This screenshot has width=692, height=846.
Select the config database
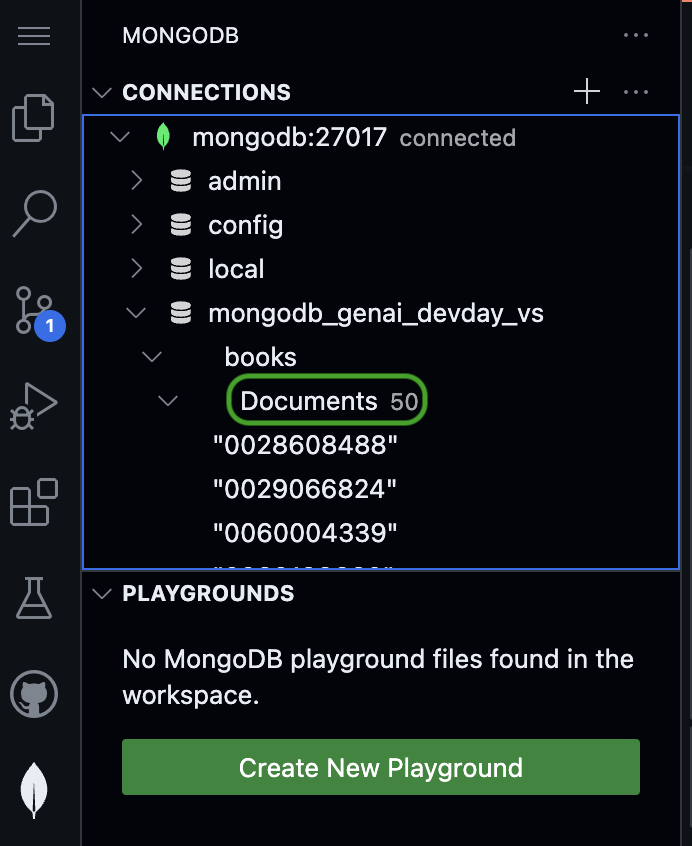coord(381,225)
